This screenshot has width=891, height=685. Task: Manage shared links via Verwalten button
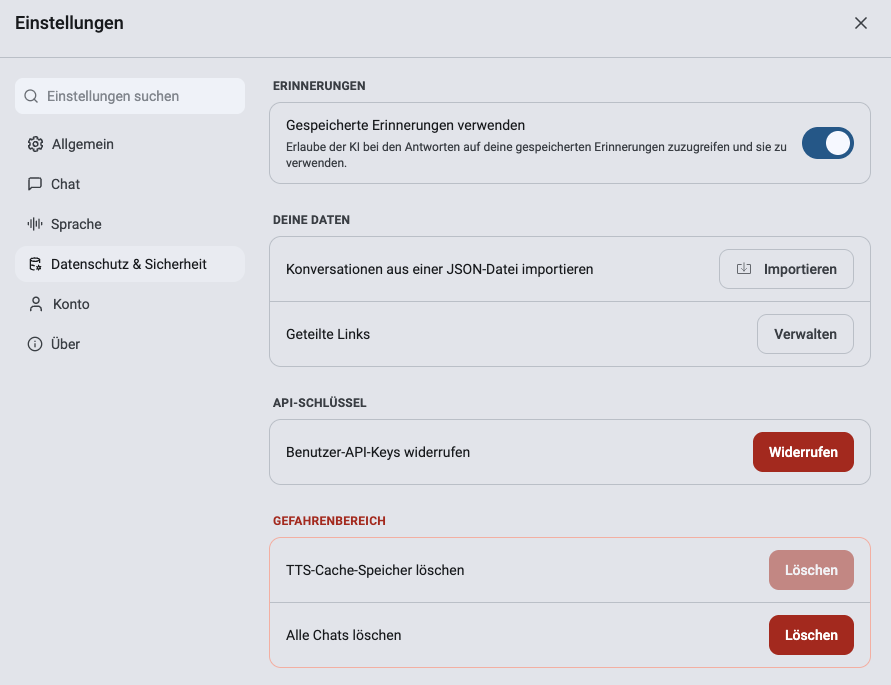pos(805,334)
